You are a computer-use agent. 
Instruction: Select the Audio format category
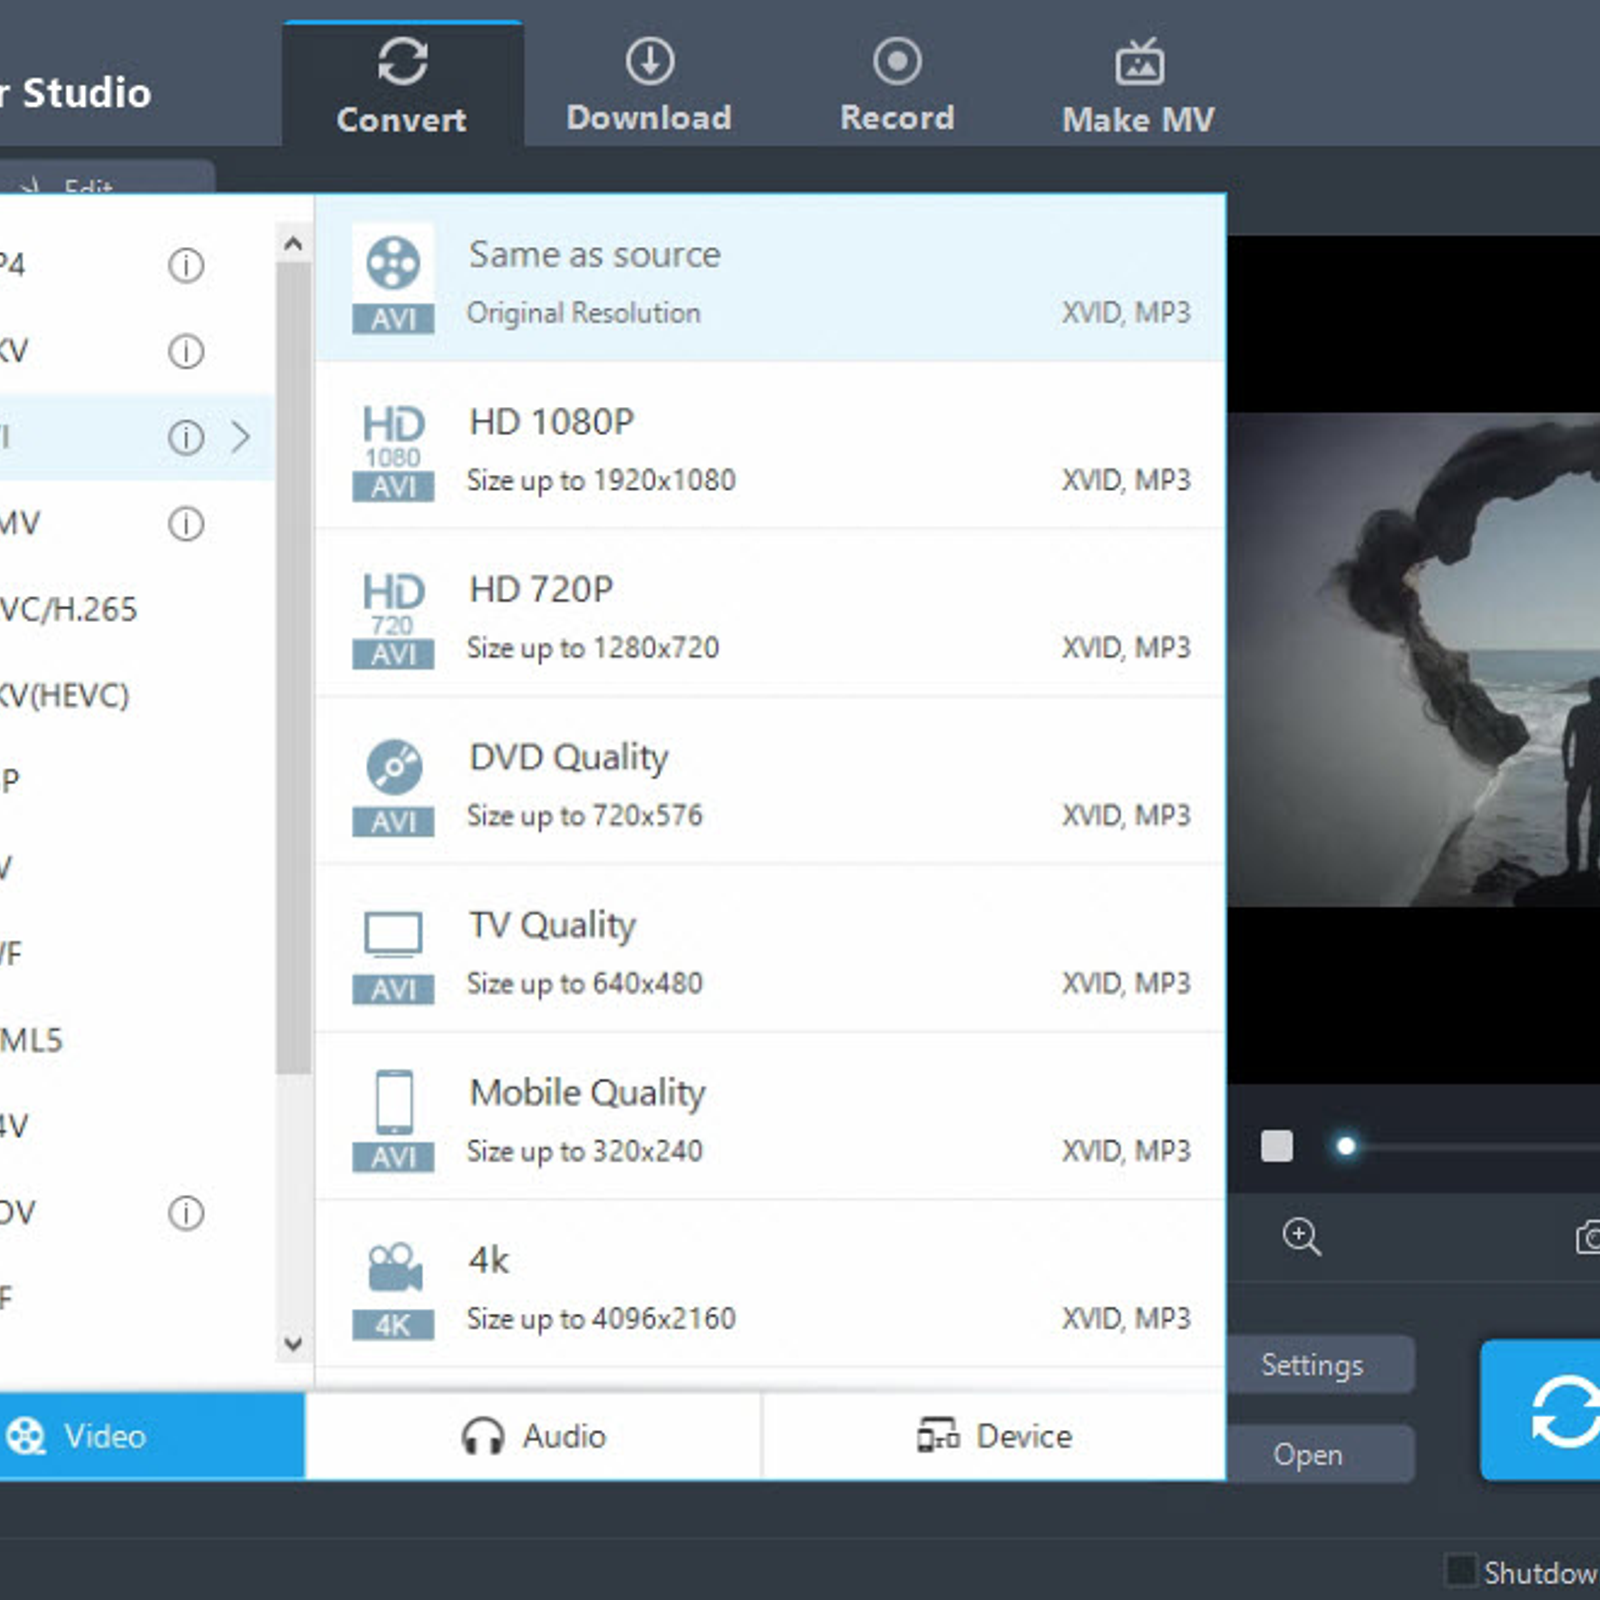coord(533,1436)
